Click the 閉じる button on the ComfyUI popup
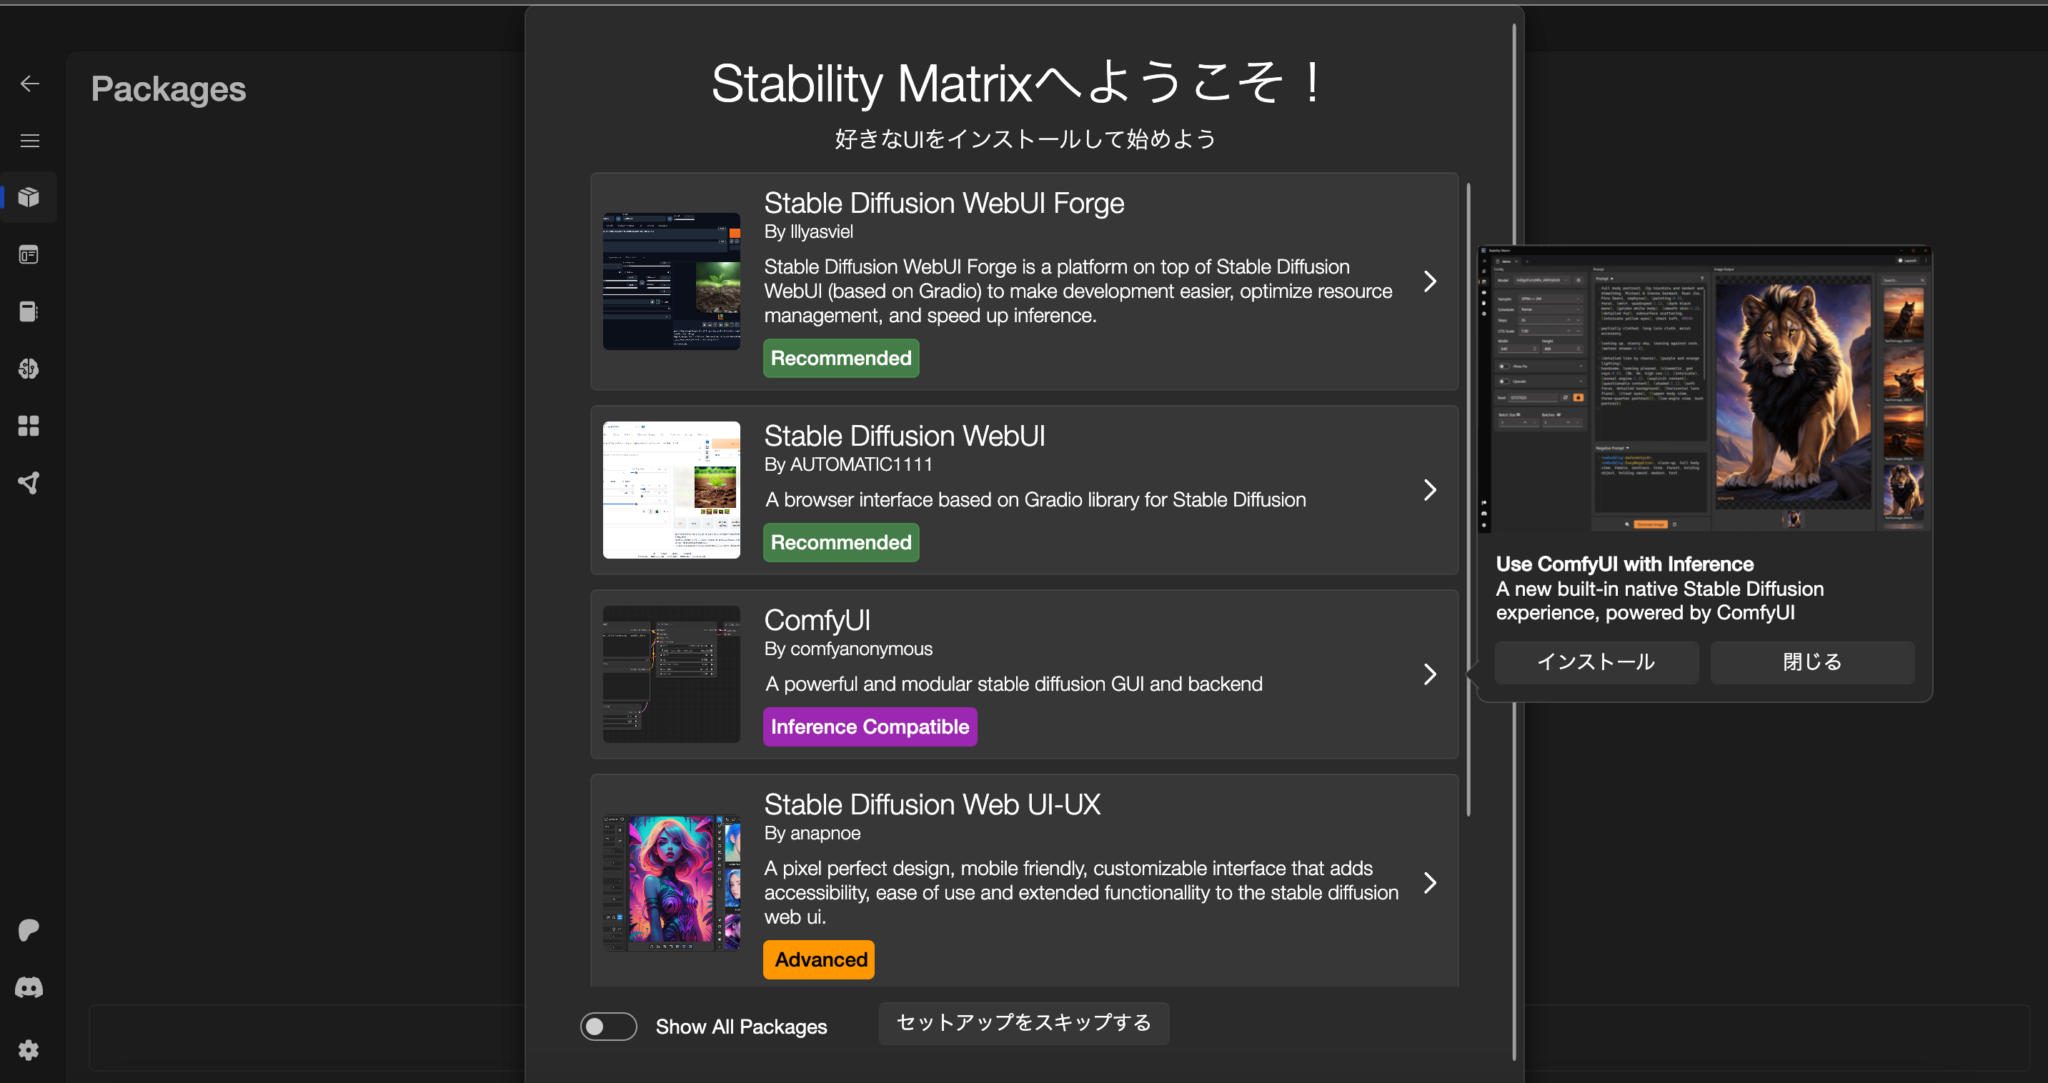The height and width of the screenshot is (1083, 2048). pos(1811,661)
